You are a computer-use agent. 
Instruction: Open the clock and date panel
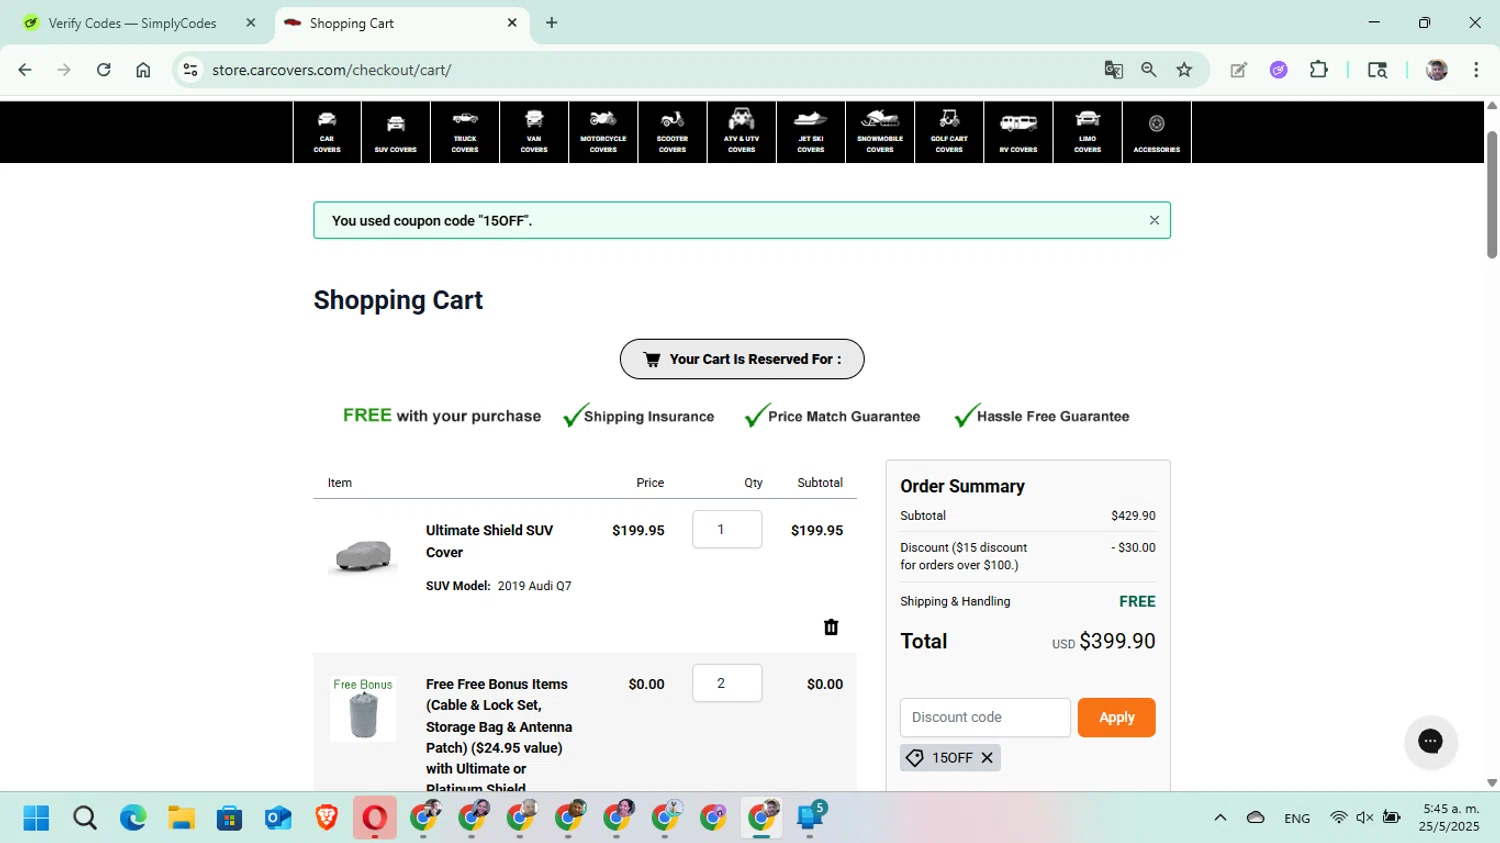1449,818
